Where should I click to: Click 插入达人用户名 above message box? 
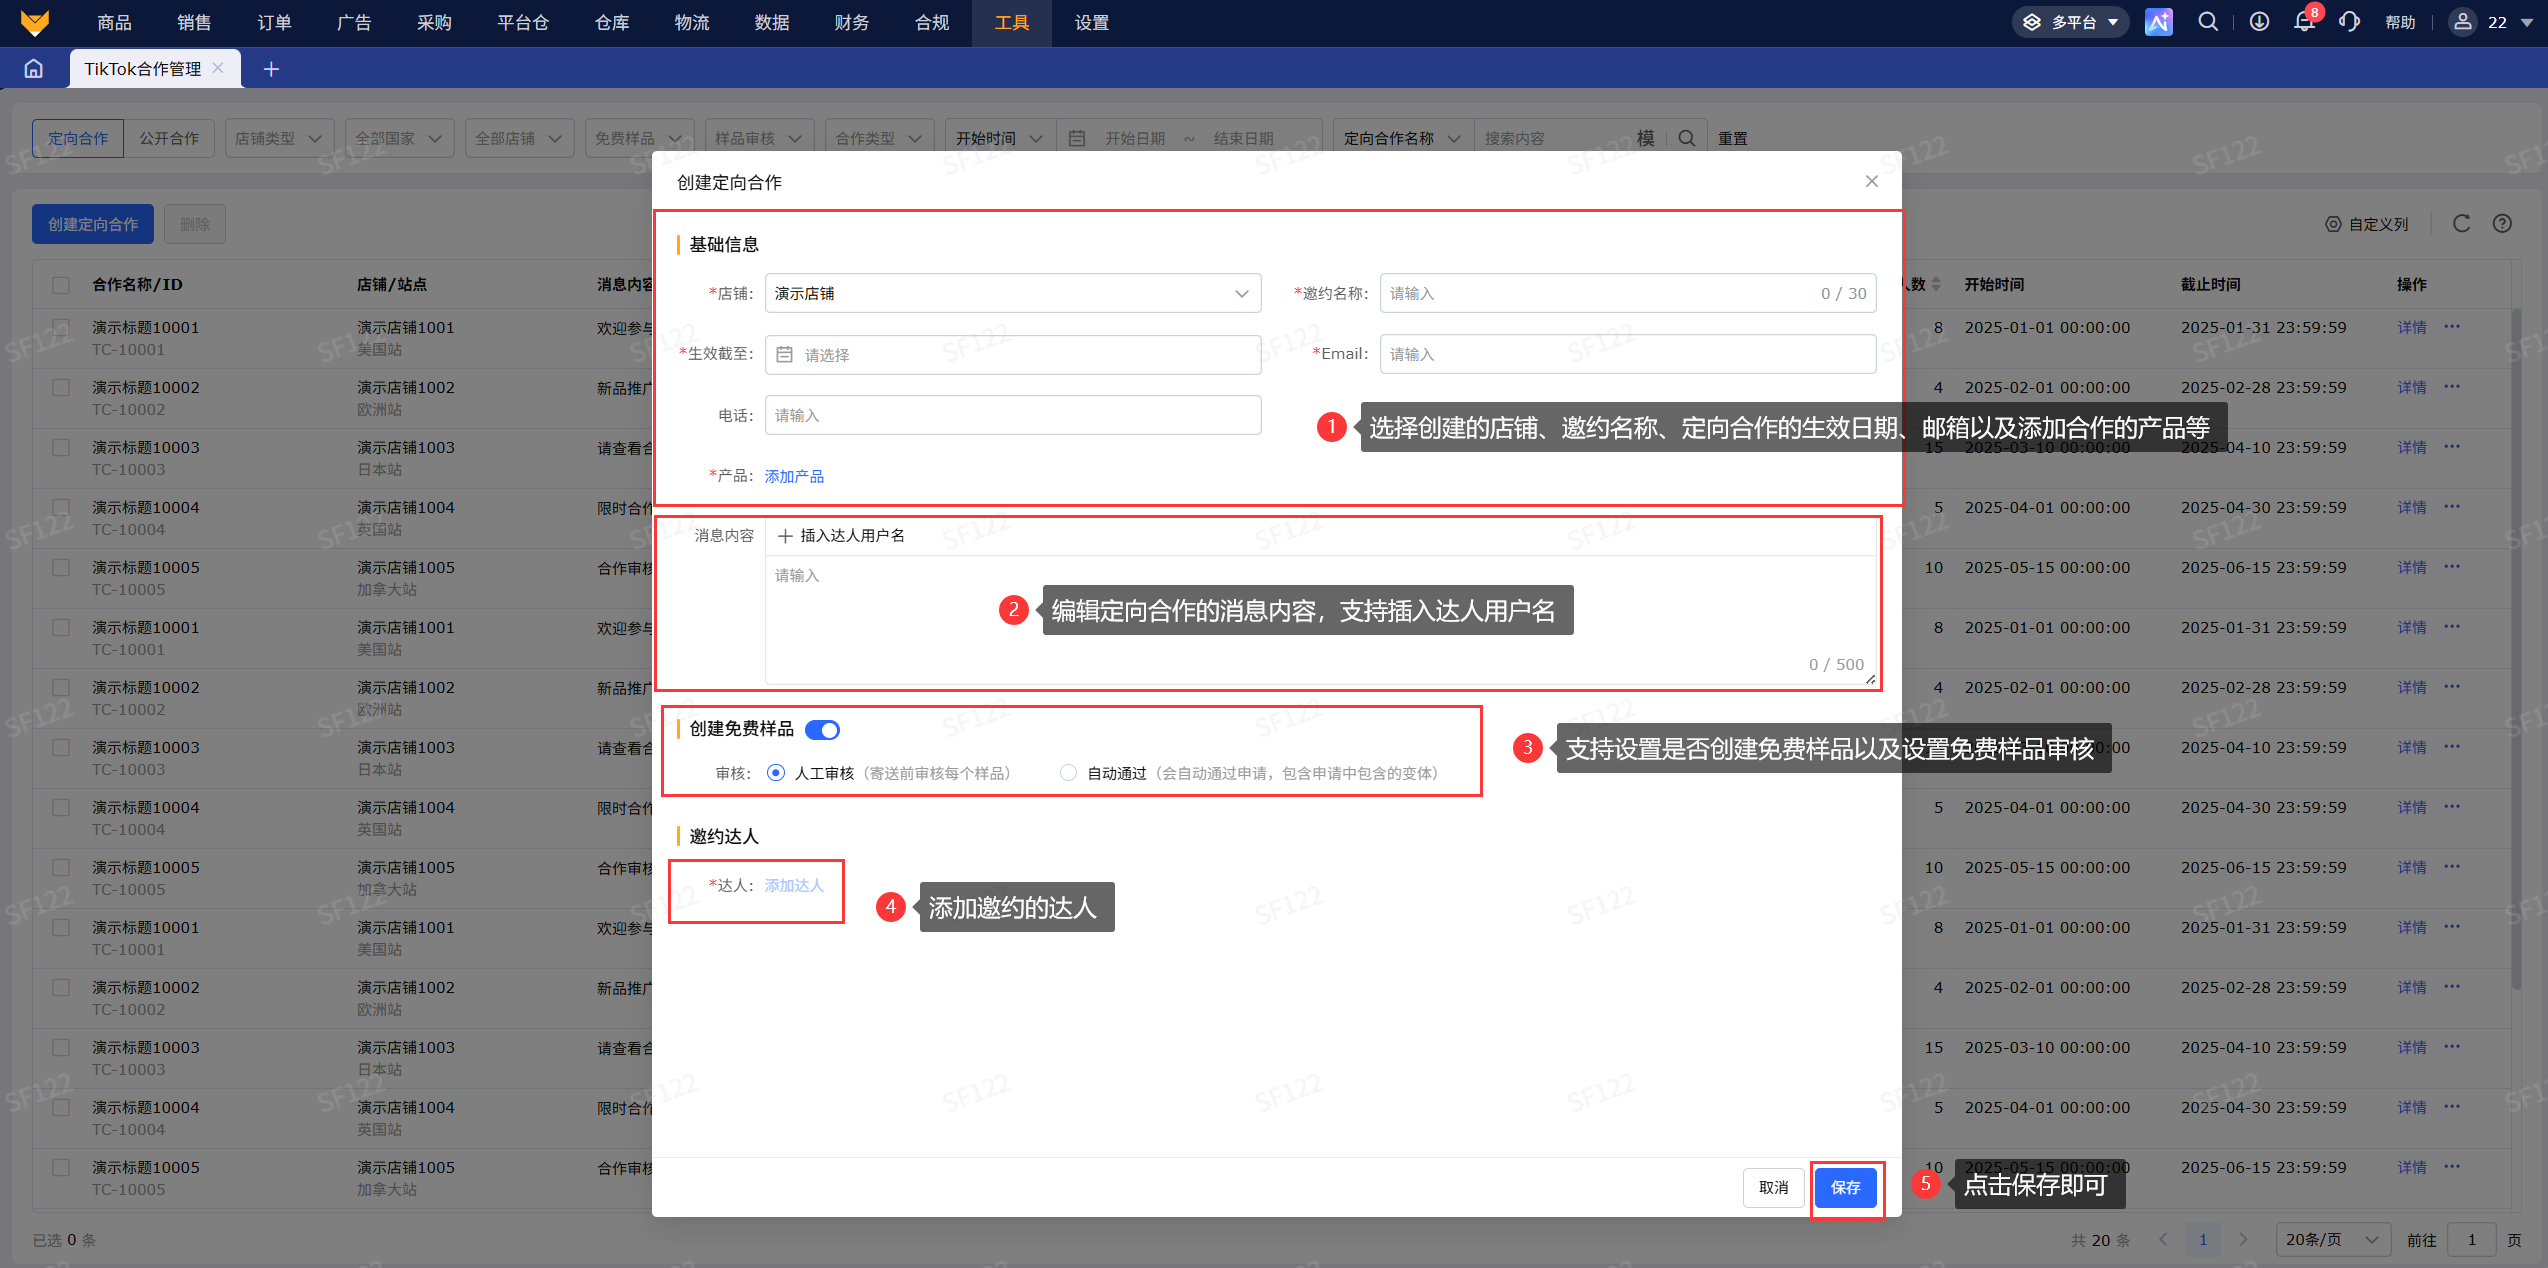click(841, 536)
